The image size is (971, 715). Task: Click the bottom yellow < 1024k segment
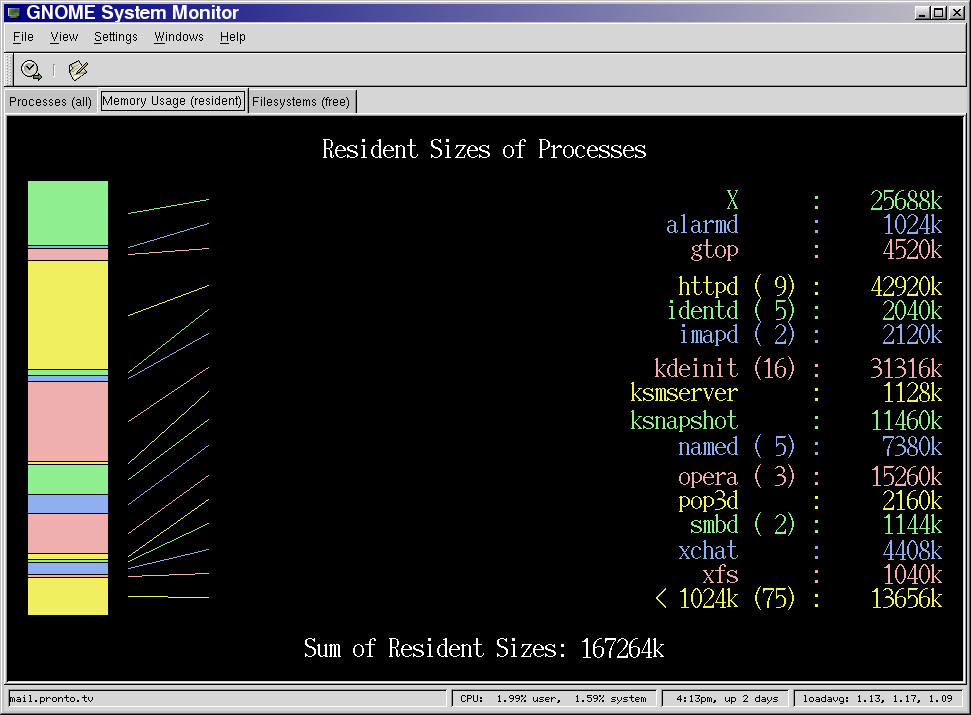click(68, 596)
